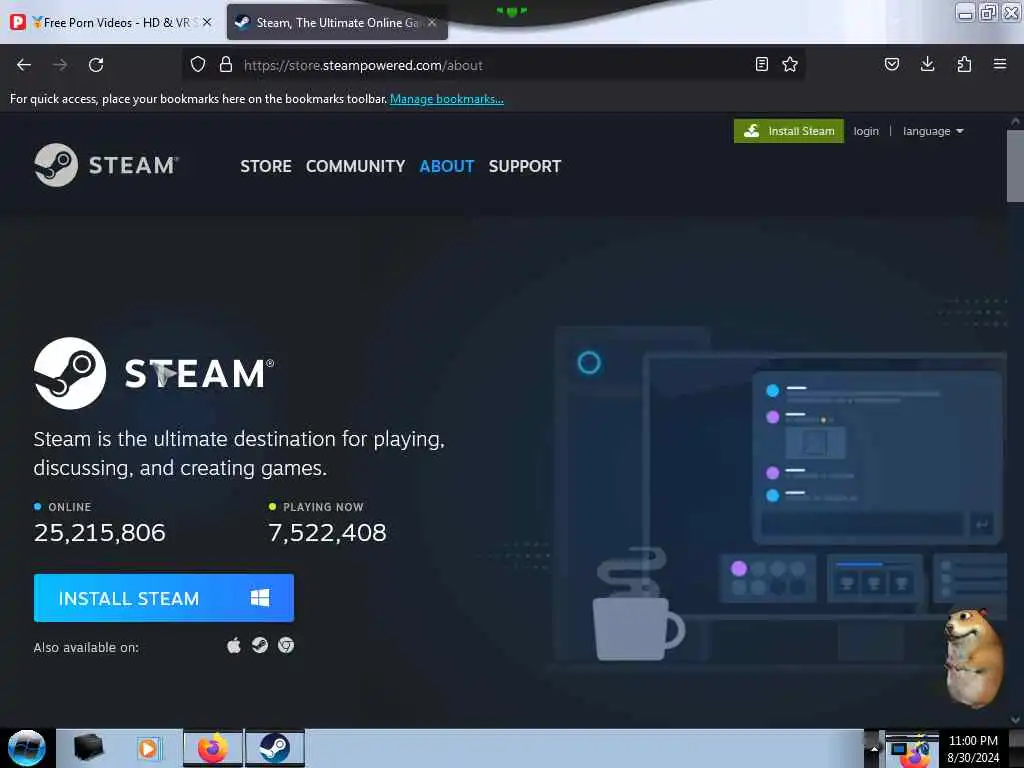Image resolution: width=1024 pixels, height=768 pixels.
Task: Click the forward navigation arrow
Action: (x=60, y=65)
